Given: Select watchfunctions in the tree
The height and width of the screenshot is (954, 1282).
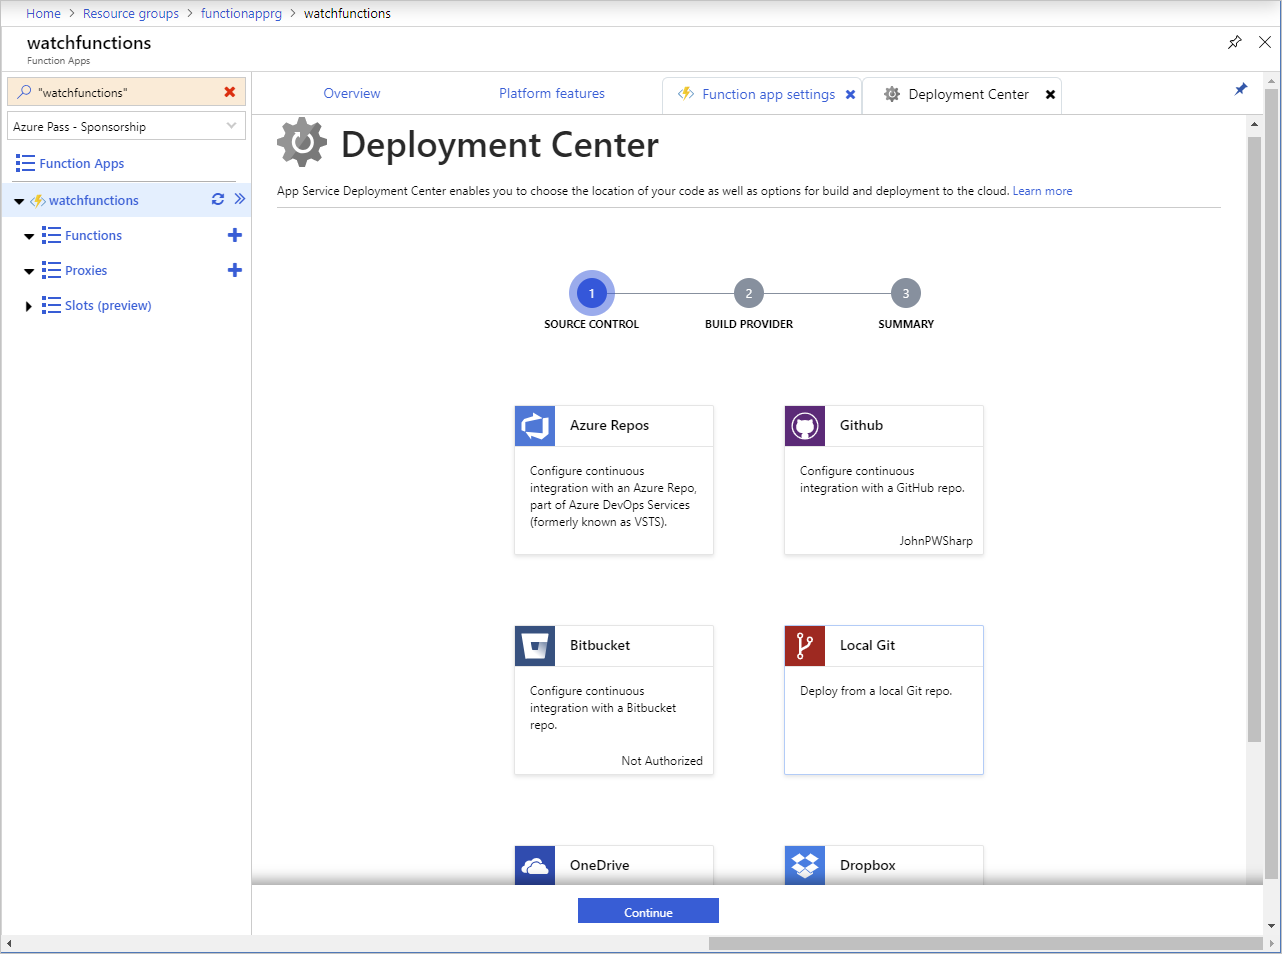Looking at the screenshot, I should tap(94, 200).
